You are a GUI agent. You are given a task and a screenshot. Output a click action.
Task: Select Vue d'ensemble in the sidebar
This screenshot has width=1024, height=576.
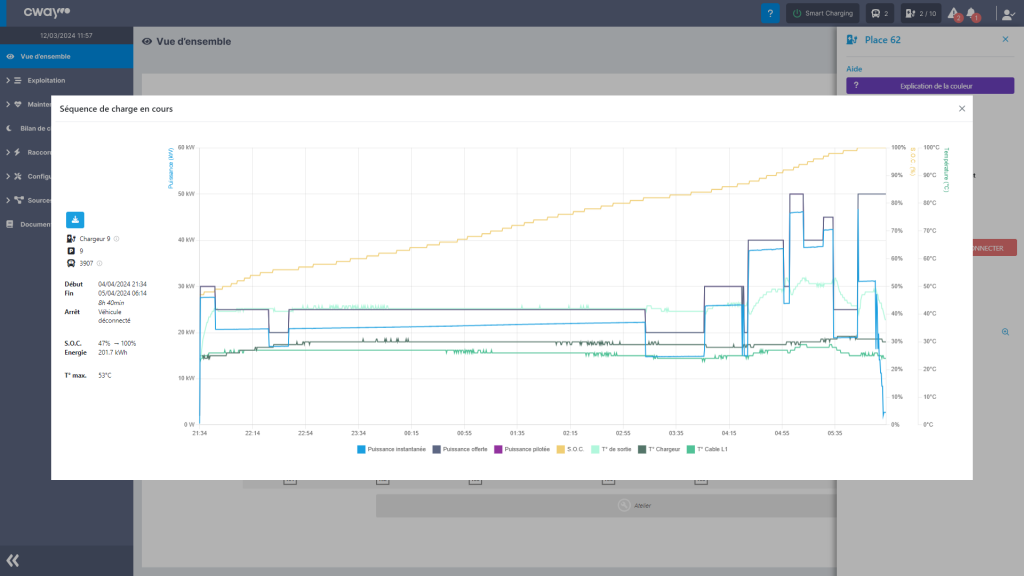click(45, 56)
